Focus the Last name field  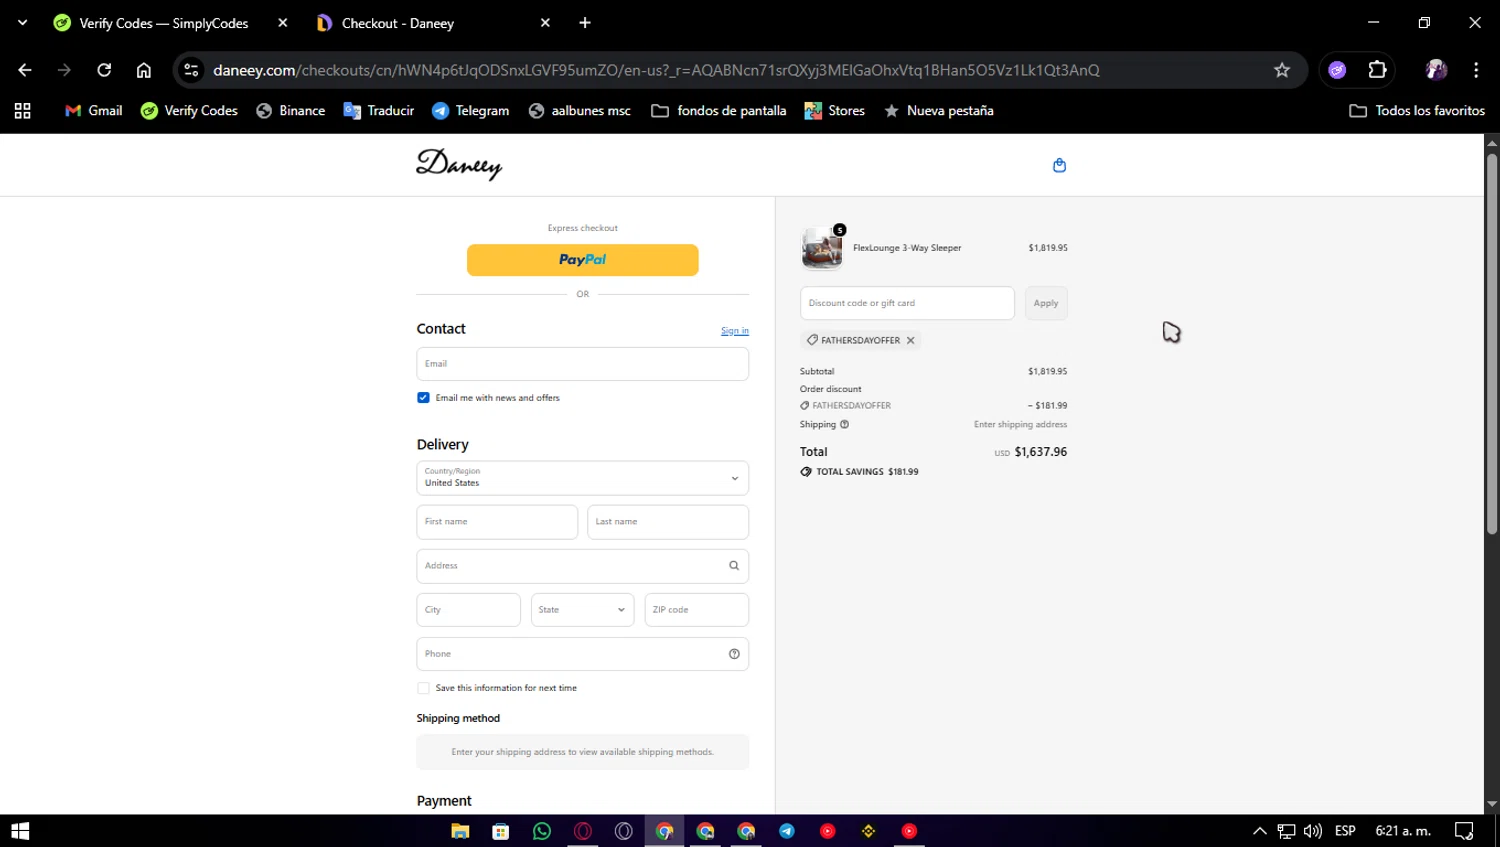[x=668, y=522]
